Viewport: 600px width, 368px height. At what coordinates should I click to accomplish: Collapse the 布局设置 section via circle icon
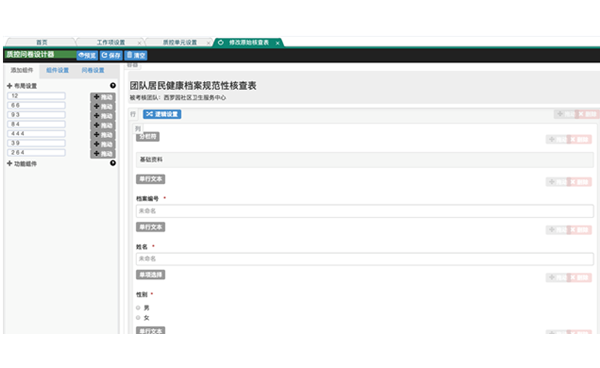[x=113, y=85]
